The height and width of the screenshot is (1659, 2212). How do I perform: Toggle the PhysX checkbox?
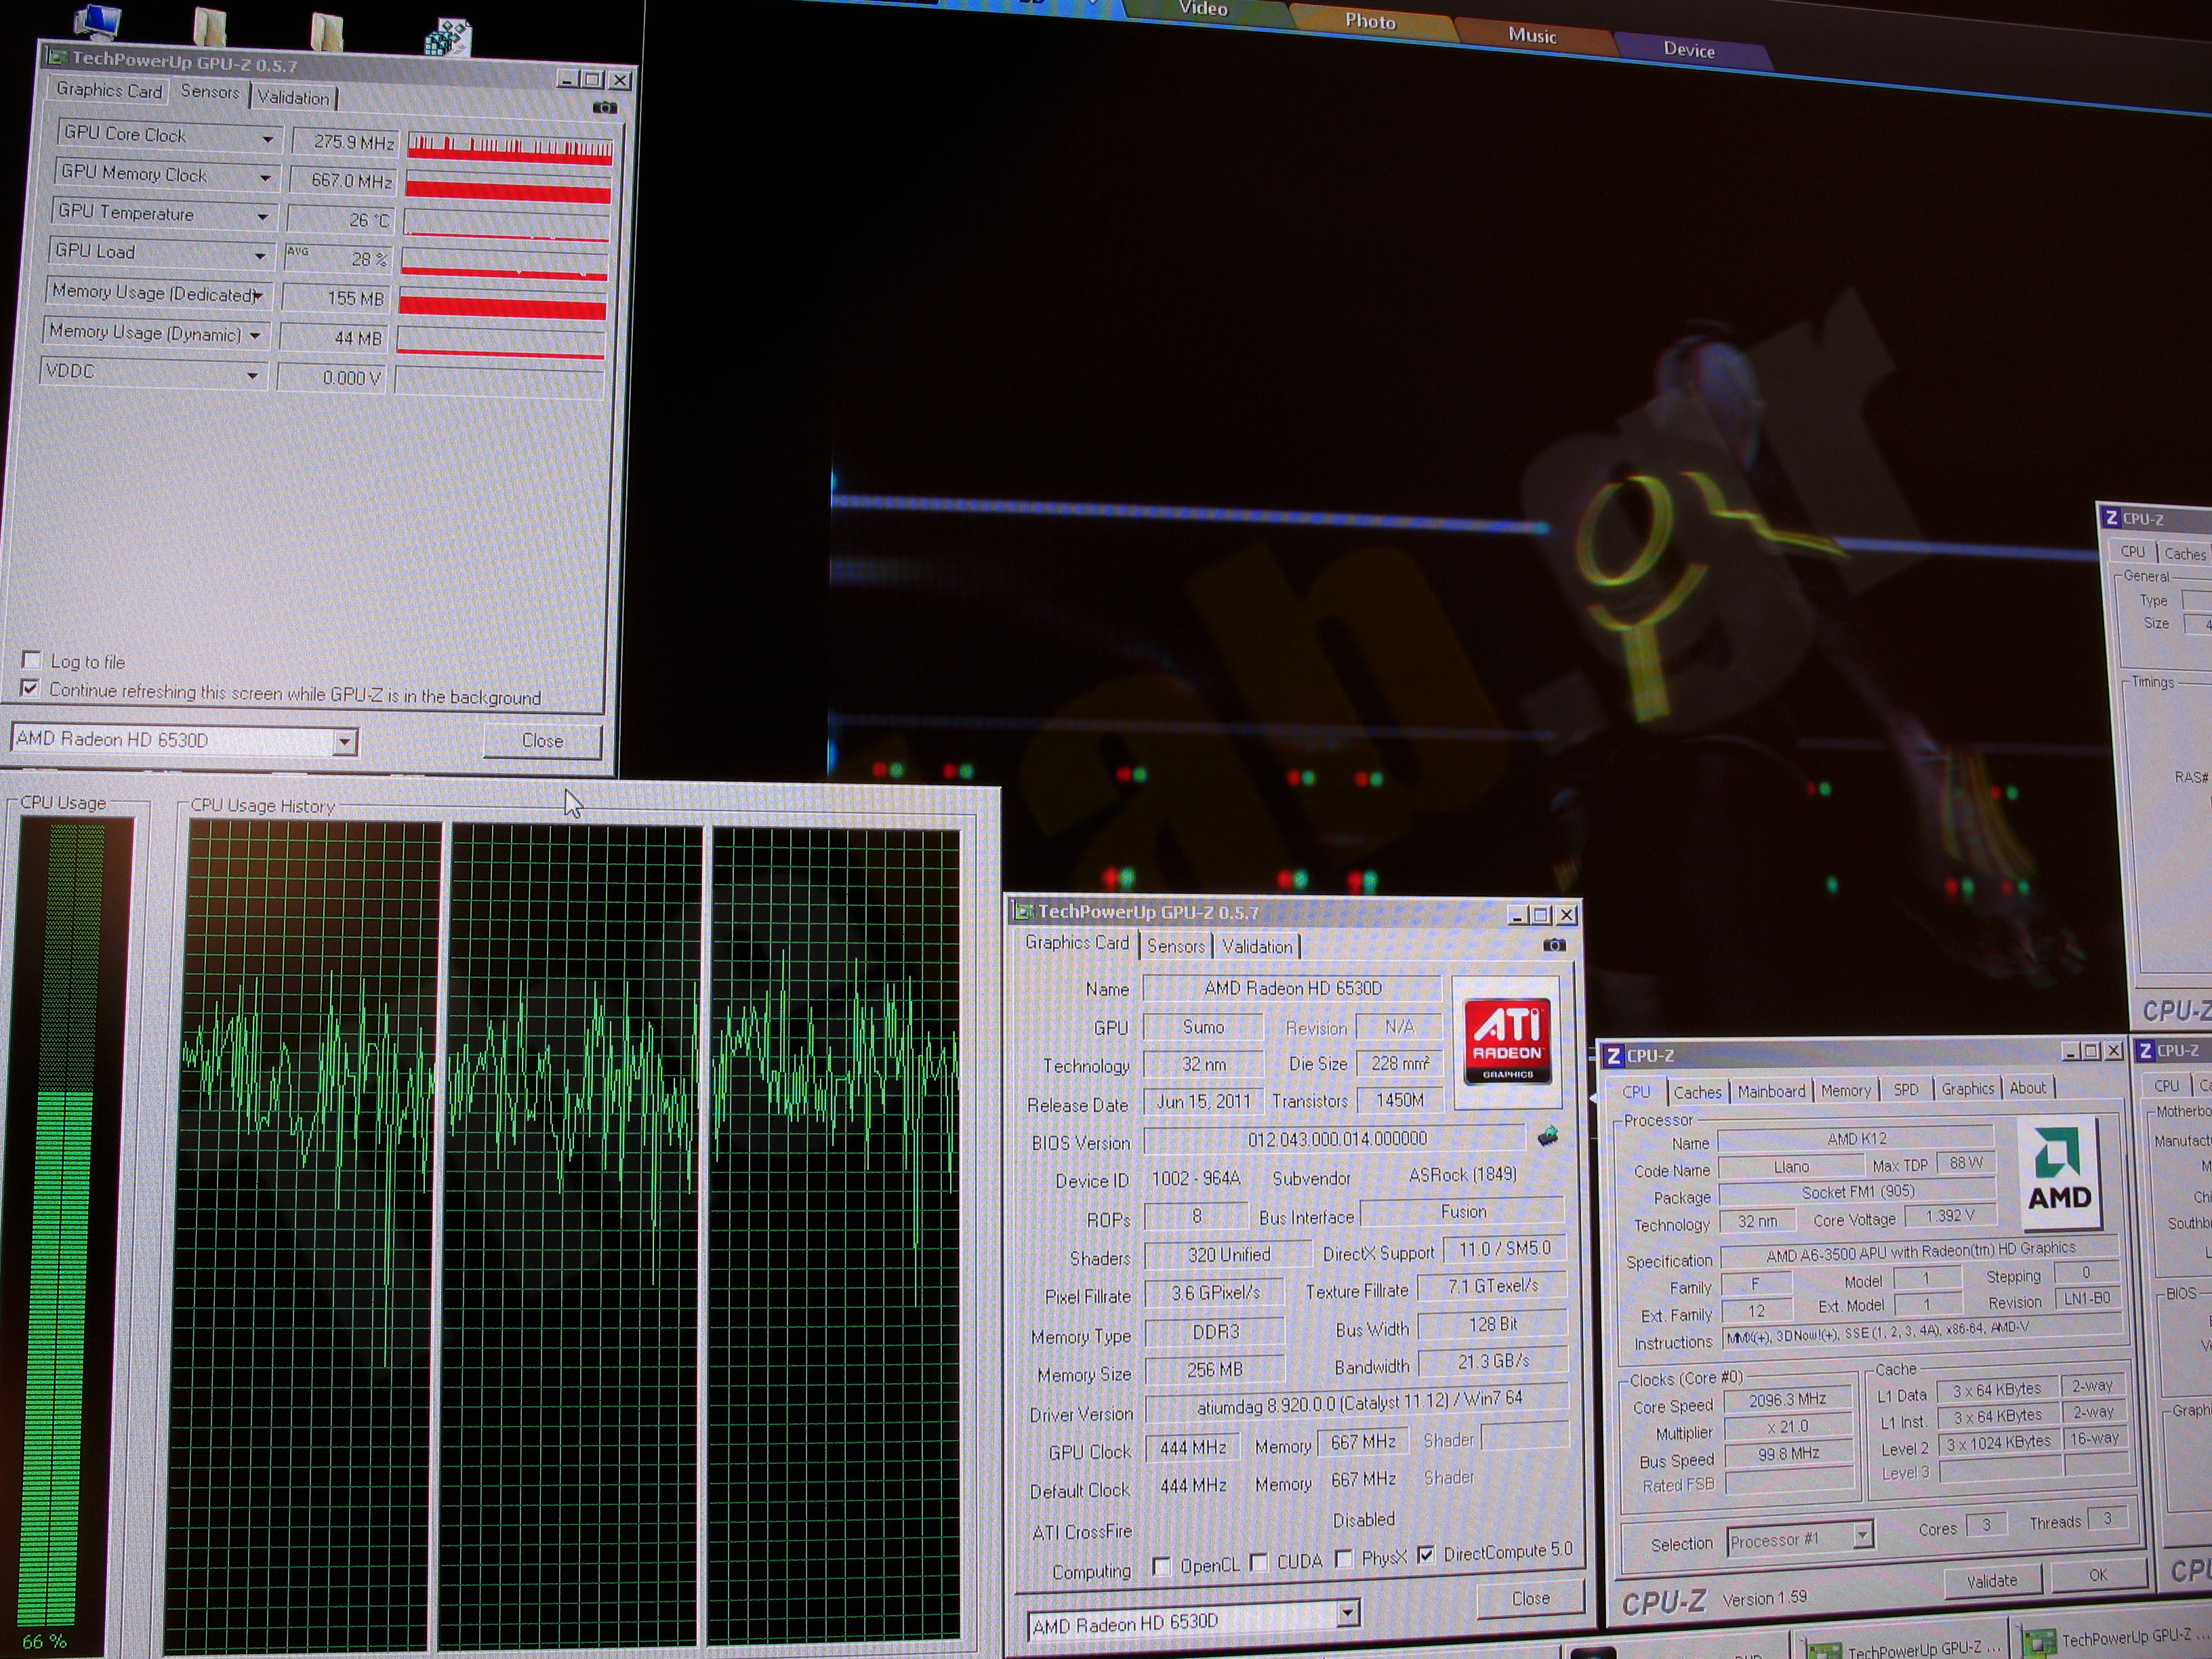1344,1558
